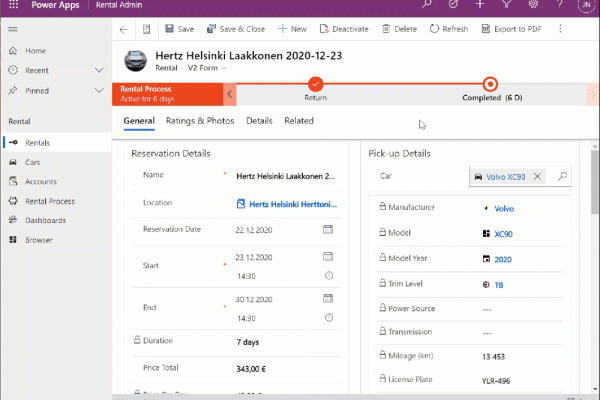600x400 pixels.
Task: Open the V2 Form selector dropdown
Action: click(x=207, y=68)
